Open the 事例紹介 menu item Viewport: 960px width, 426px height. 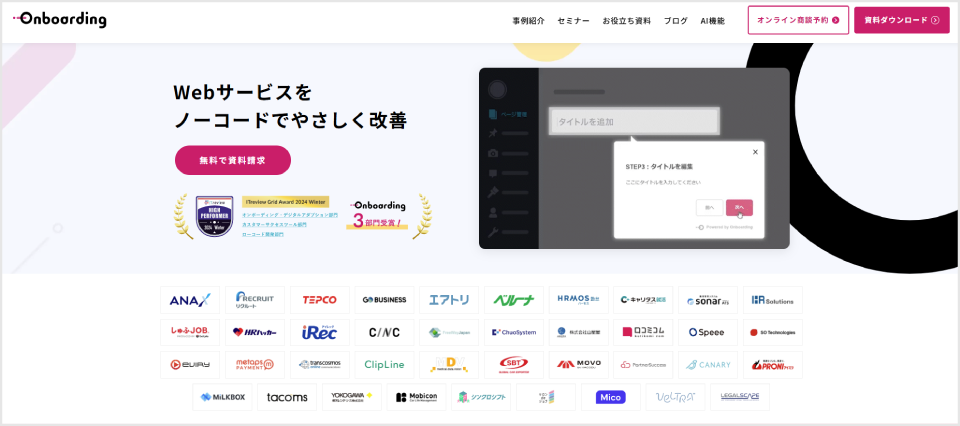(x=528, y=21)
